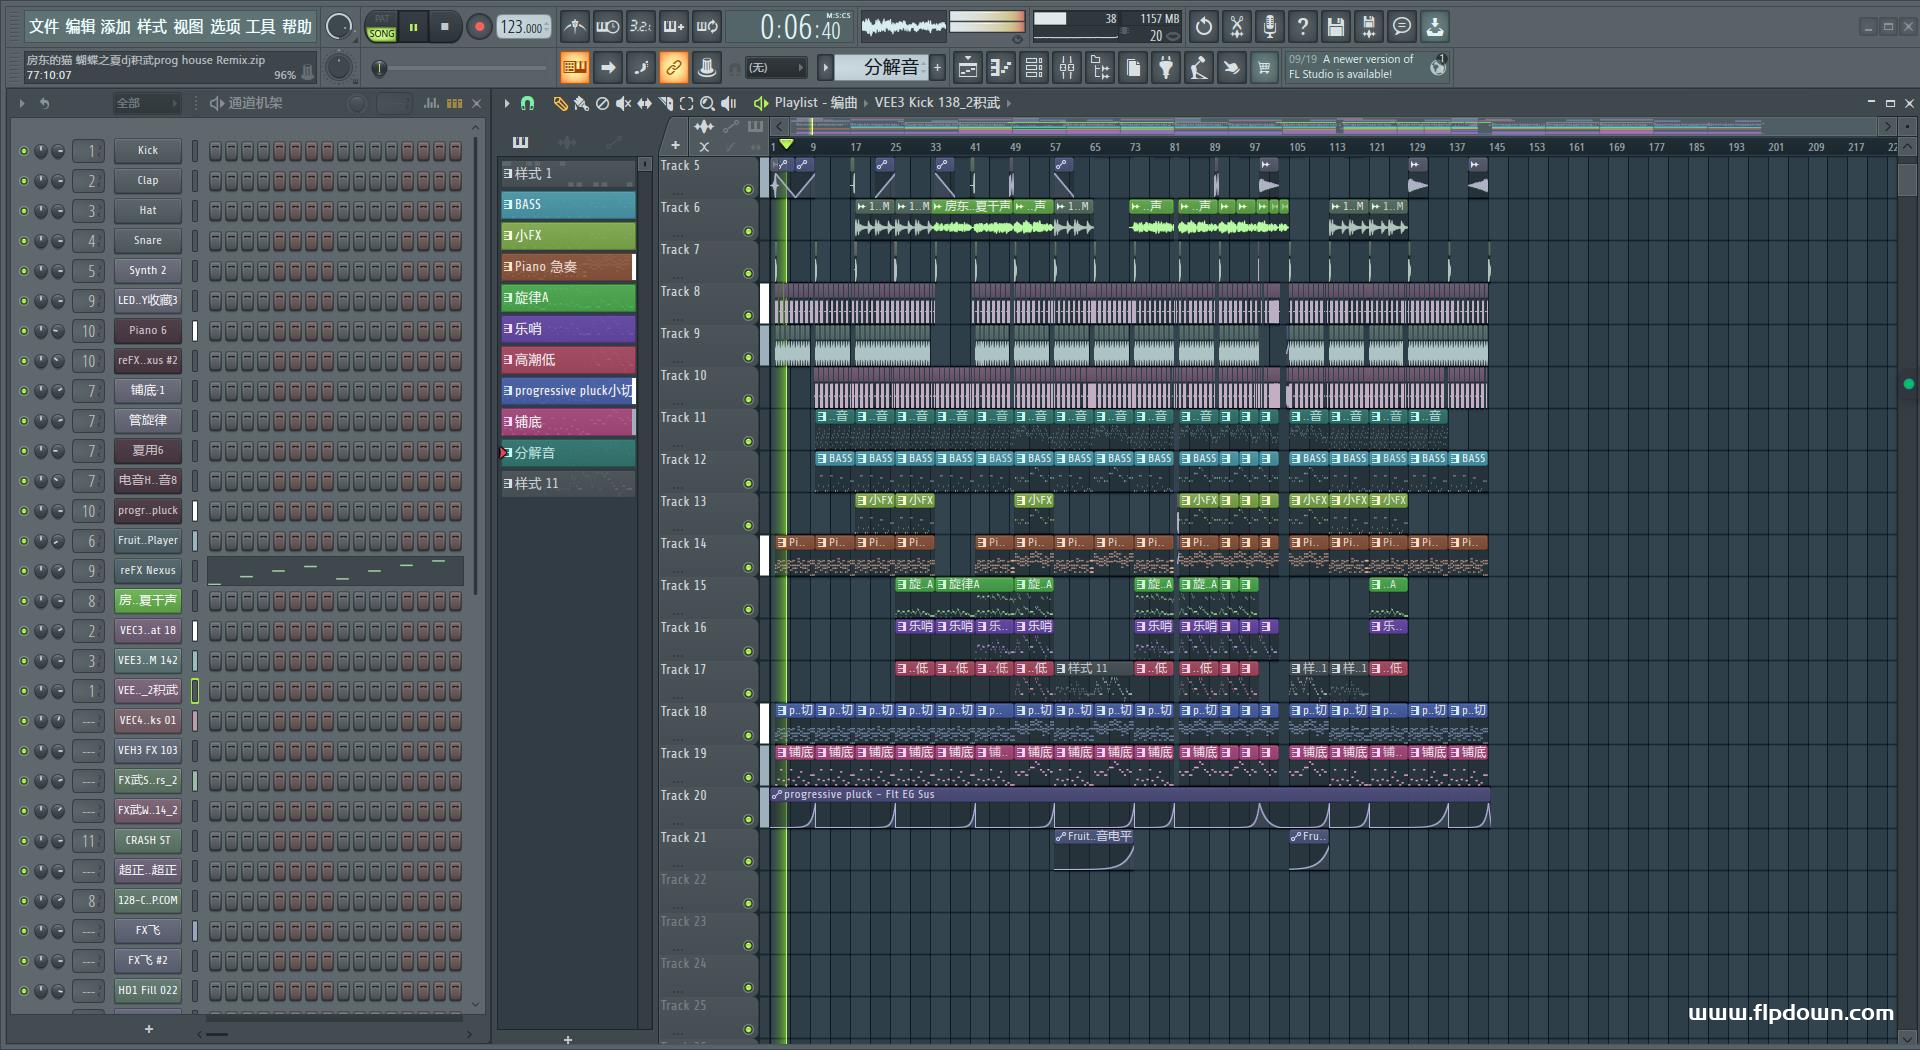Image resolution: width=1920 pixels, height=1050 pixels.
Task: Select the playlist pencil draw tool
Action: (560, 103)
